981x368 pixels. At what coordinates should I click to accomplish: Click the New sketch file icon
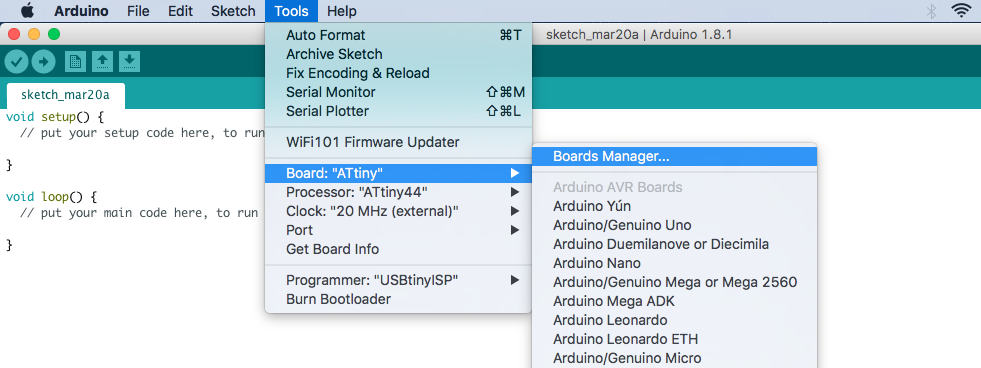(x=76, y=61)
